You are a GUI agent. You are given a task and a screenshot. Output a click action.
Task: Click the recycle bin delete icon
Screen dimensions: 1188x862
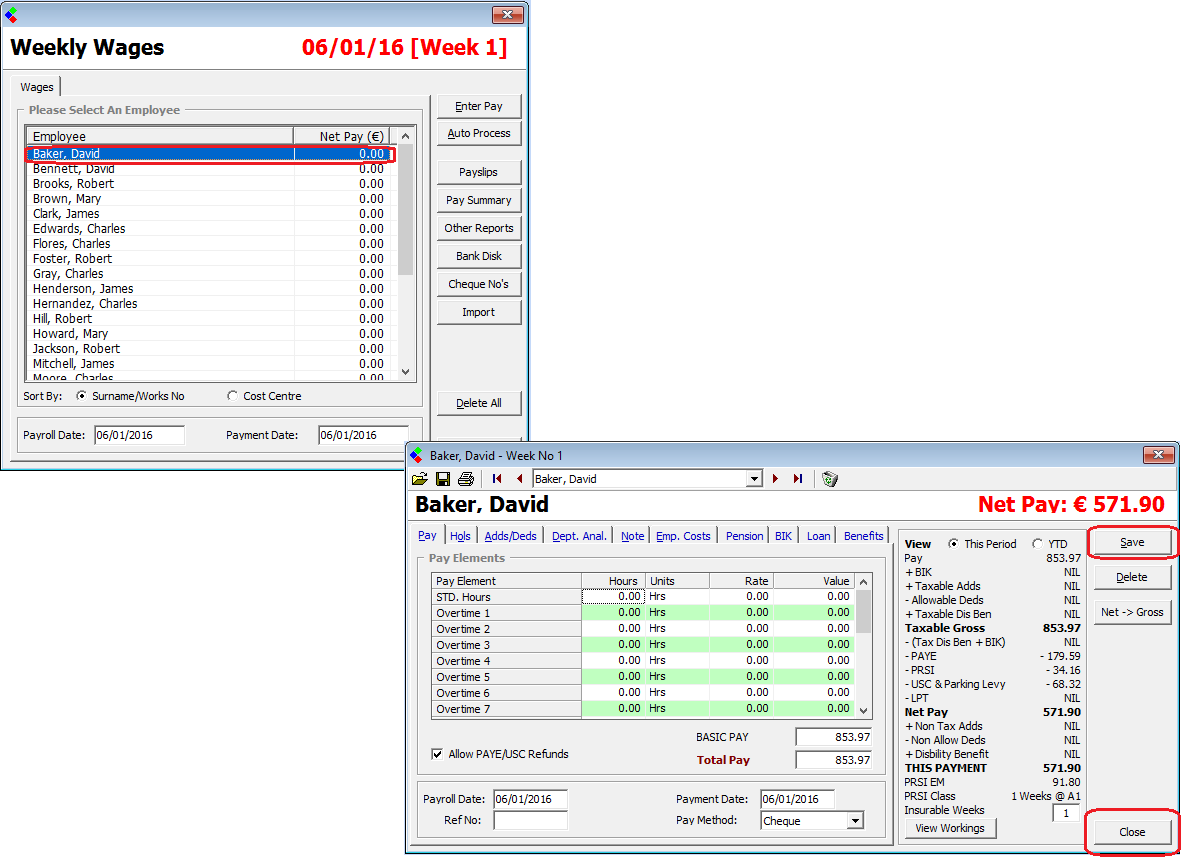829,480
